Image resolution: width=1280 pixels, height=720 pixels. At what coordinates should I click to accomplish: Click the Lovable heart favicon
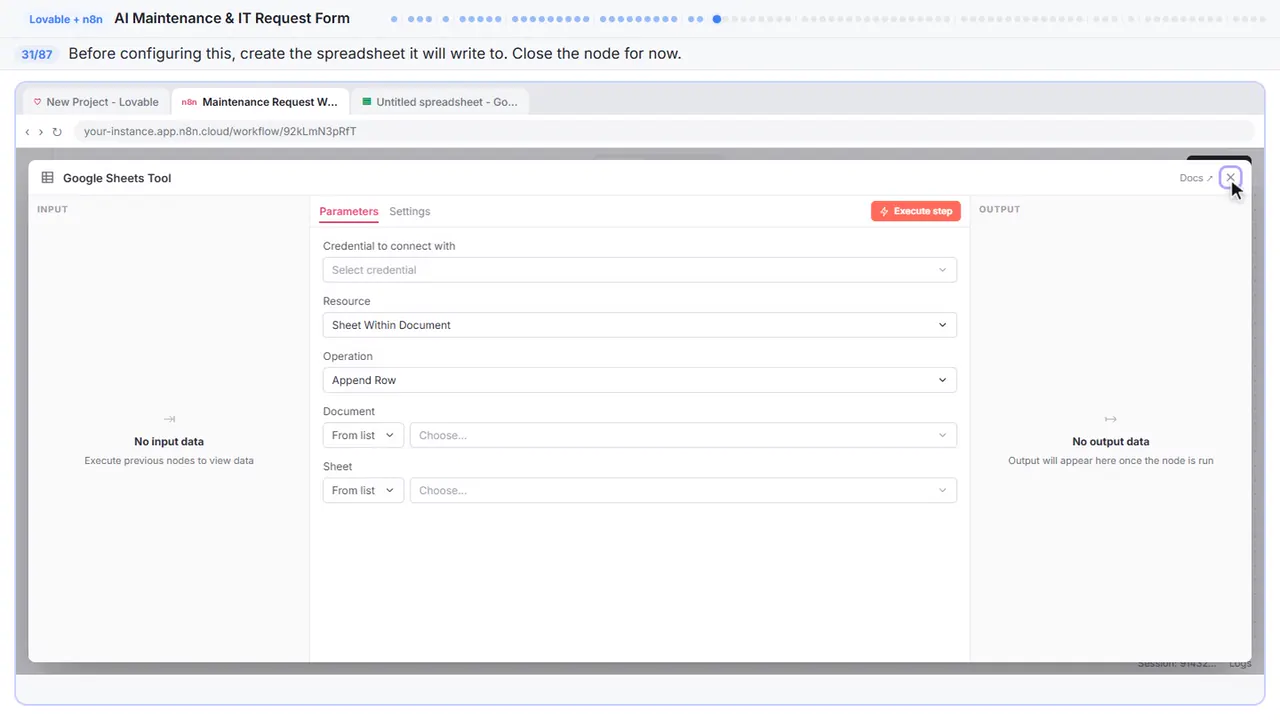[x=38, y=102]
